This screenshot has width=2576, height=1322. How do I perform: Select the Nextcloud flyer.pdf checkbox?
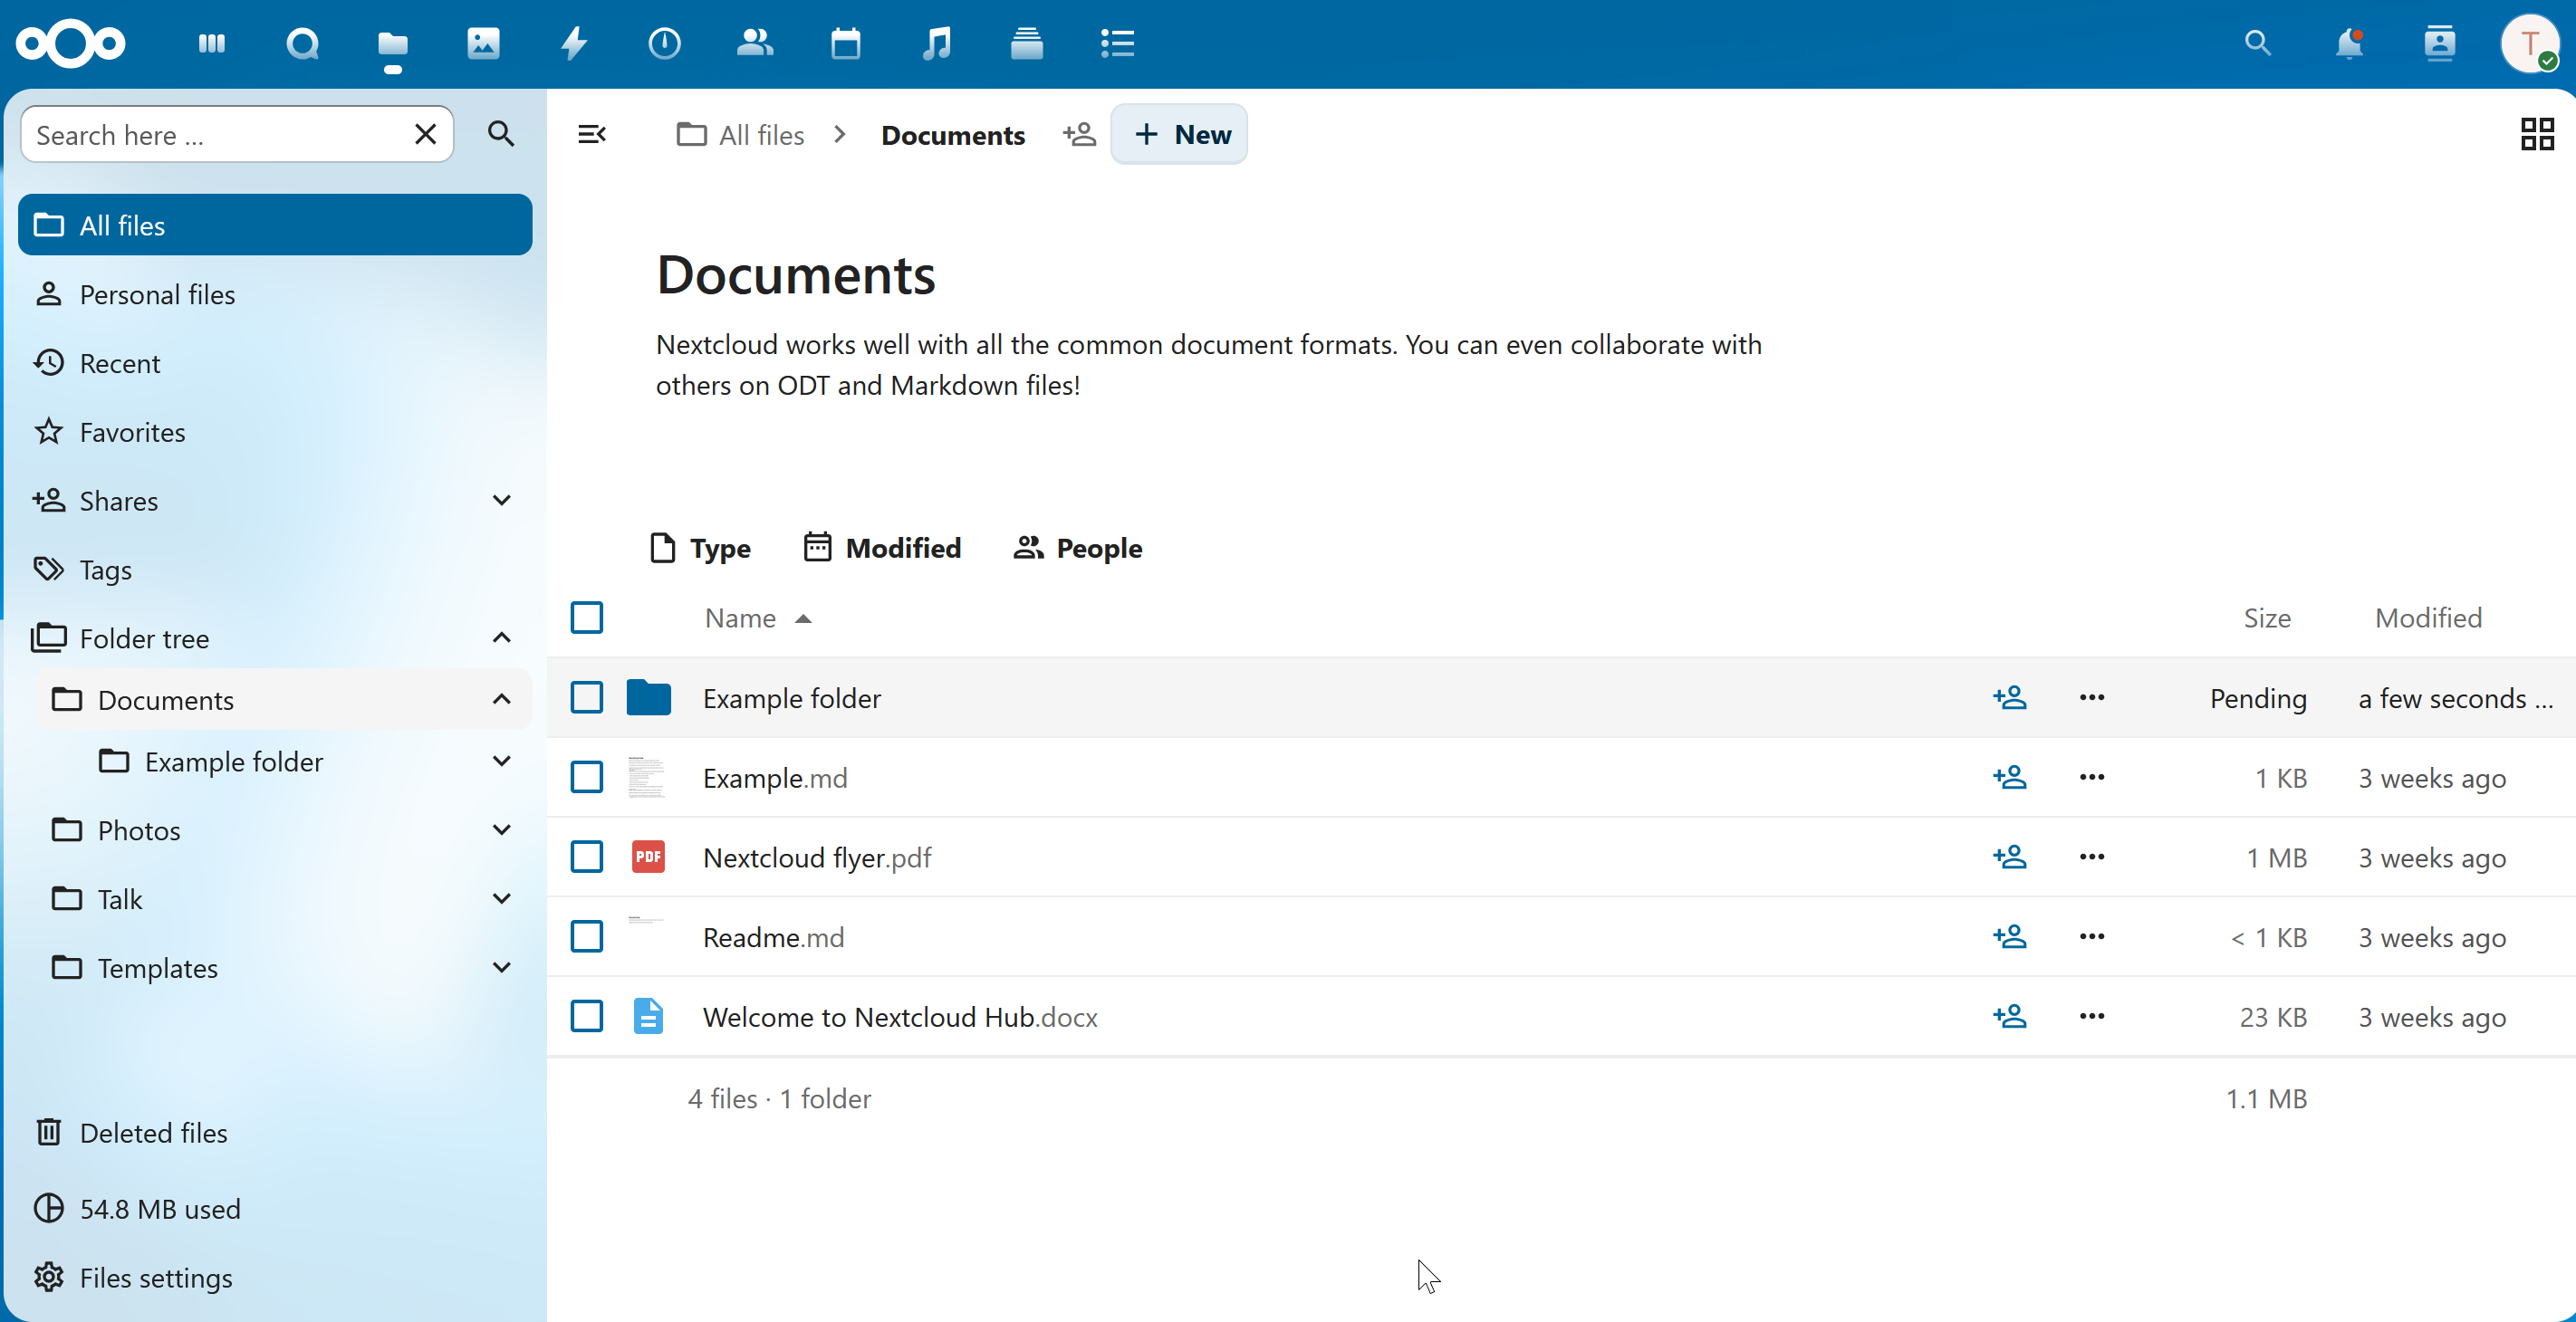(587, 857)
